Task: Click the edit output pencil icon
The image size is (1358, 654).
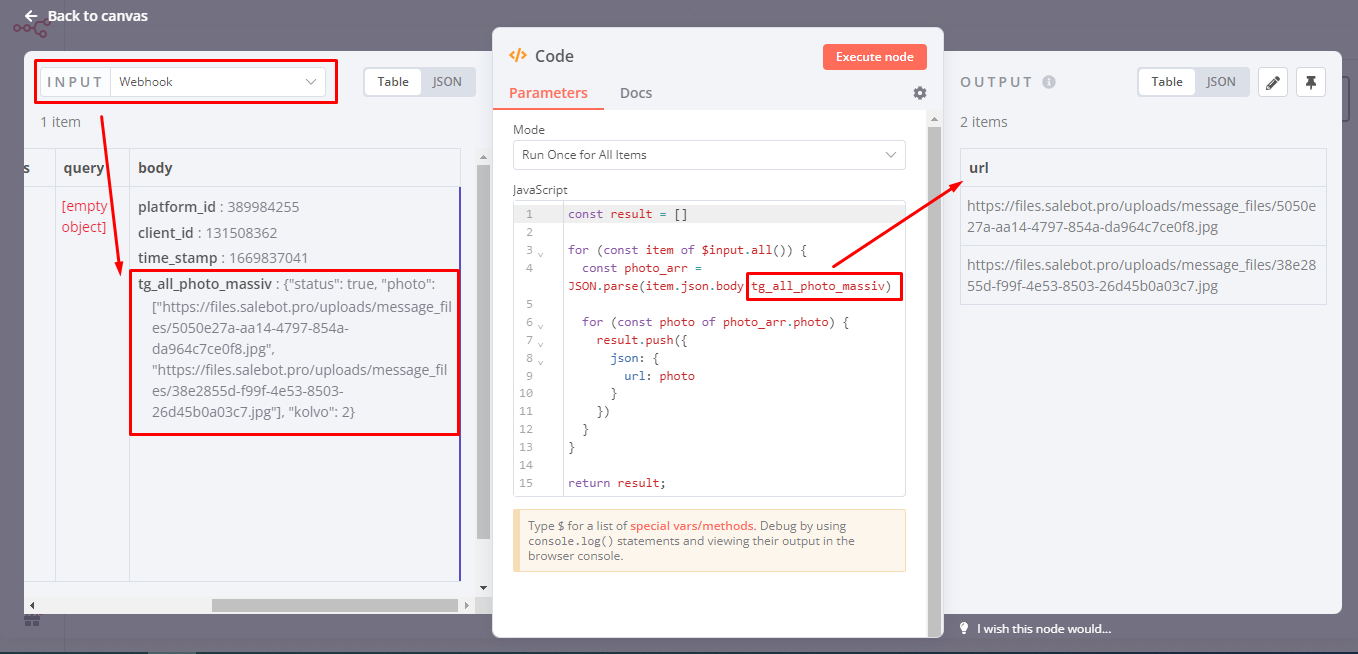Action: (x=1272, y=82)
